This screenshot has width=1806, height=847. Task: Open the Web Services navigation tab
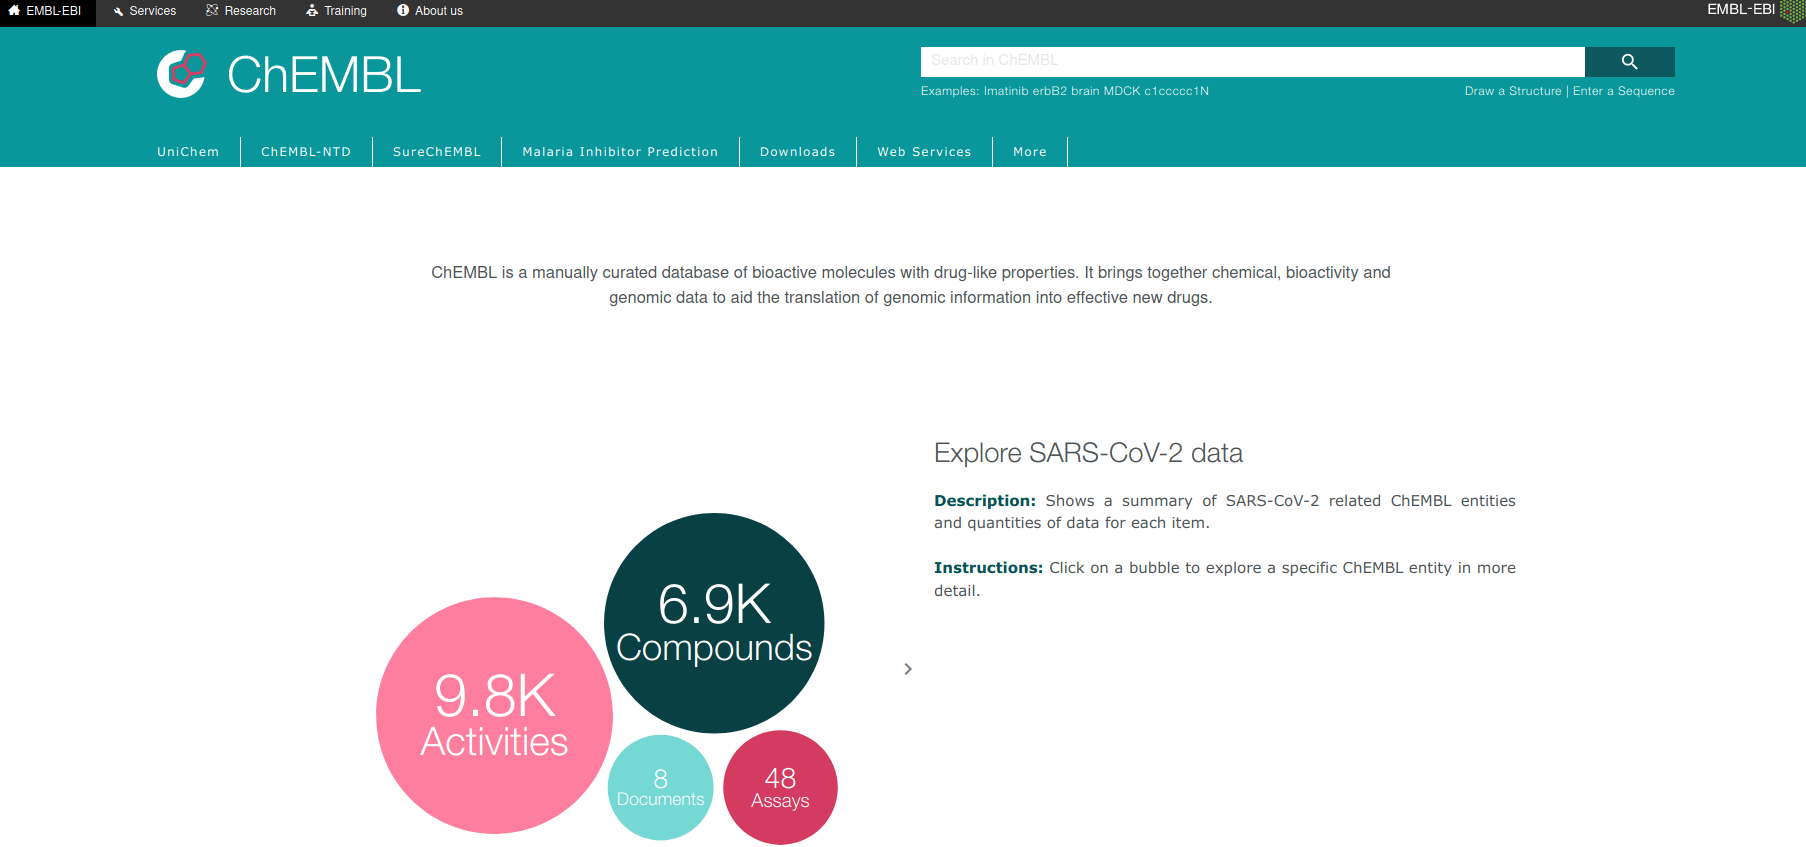[x=924, y=152]
